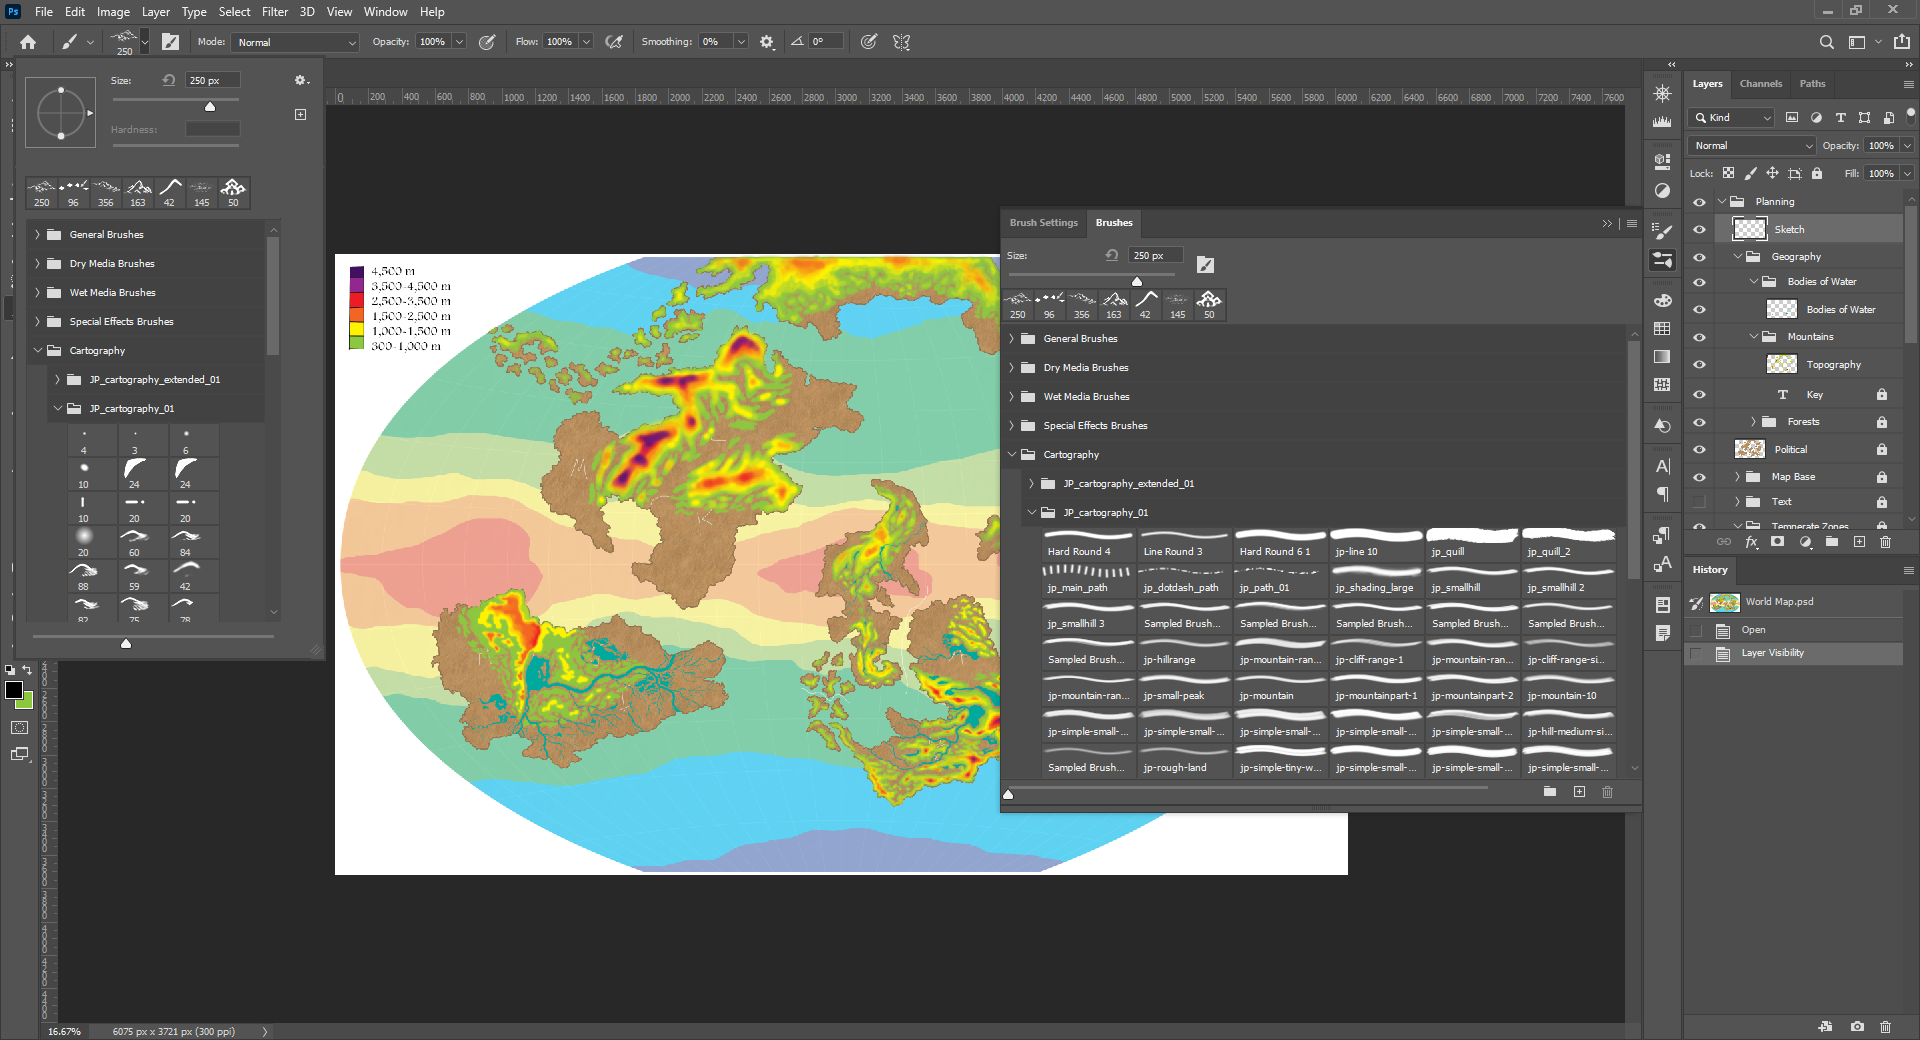Expand the Forests layer group
This screenshot has height=1040, width=1920.
[x=1753, y=422]
